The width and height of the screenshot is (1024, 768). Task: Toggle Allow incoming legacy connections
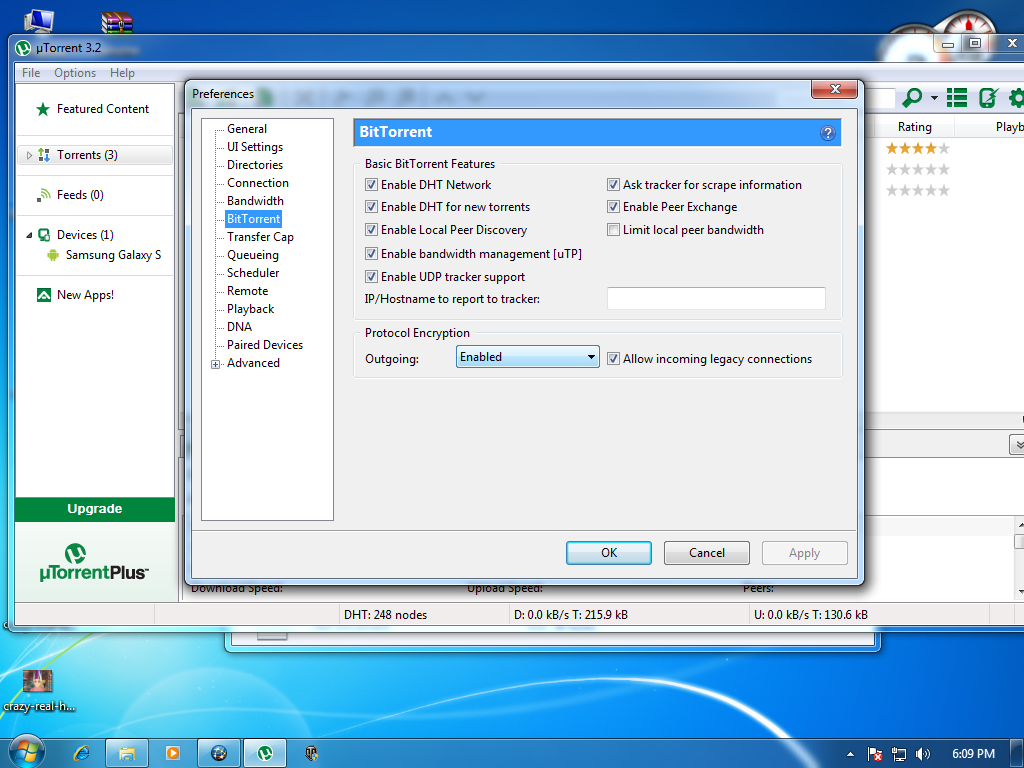click(613, 359)
